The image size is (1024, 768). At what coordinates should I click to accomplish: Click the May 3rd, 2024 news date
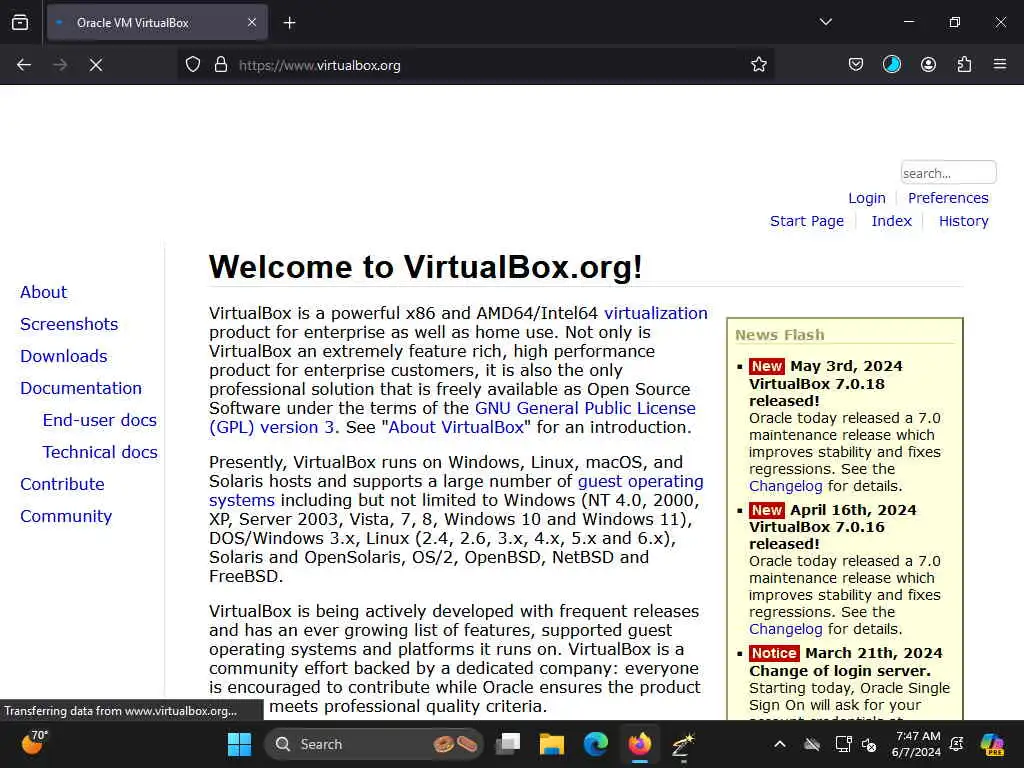coord(846,366)
